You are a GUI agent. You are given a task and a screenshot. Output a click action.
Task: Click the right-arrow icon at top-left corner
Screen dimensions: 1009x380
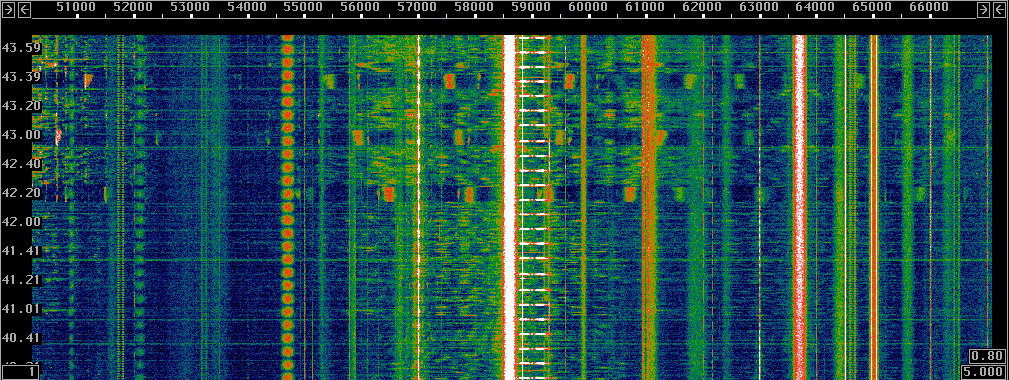click(x=8, y=9)
